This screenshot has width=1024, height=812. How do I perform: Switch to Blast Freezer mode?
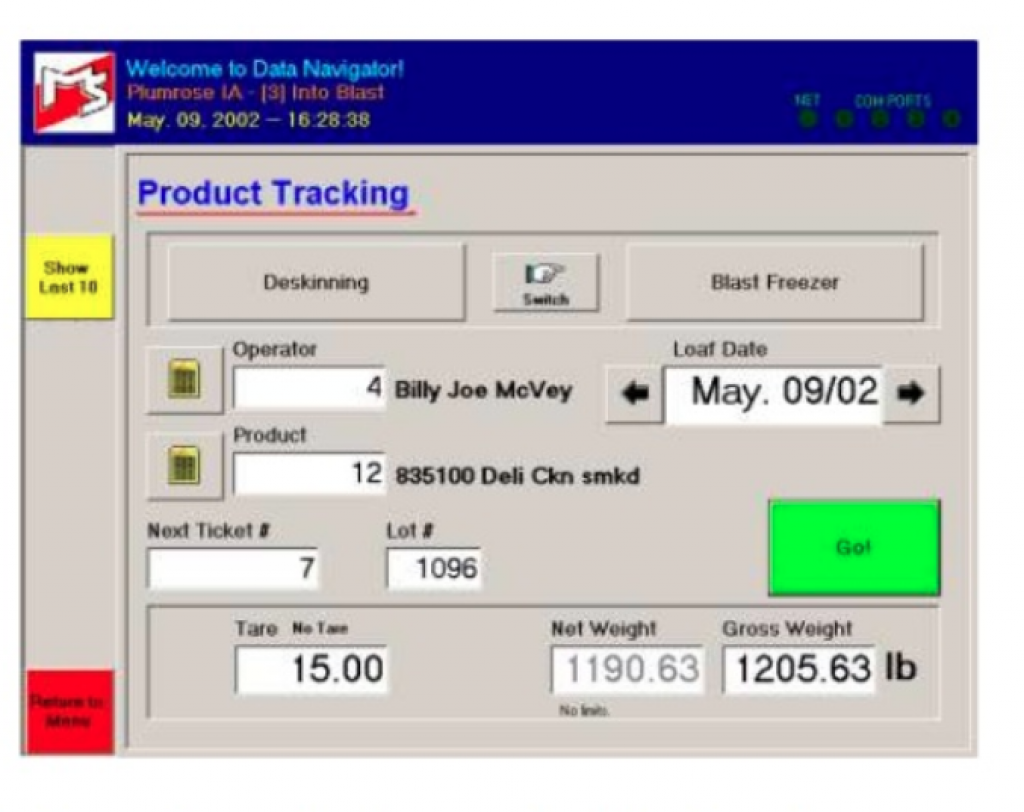(776, 281)
